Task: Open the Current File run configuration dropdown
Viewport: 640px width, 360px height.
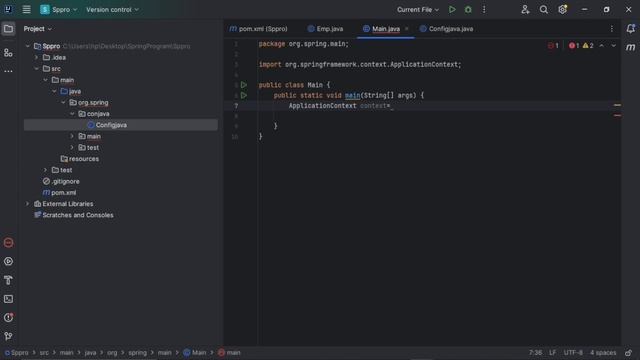Action: [x=418, y=9]
